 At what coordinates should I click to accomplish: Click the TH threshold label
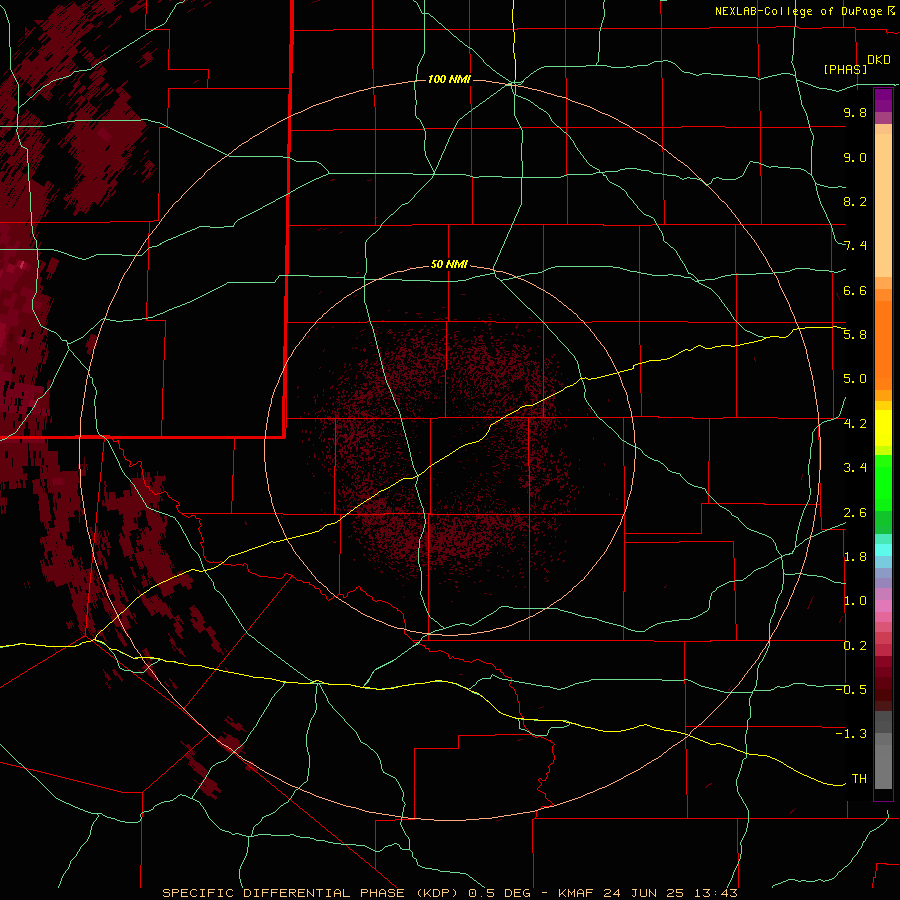pyautogui.click(x=859, y=779)
